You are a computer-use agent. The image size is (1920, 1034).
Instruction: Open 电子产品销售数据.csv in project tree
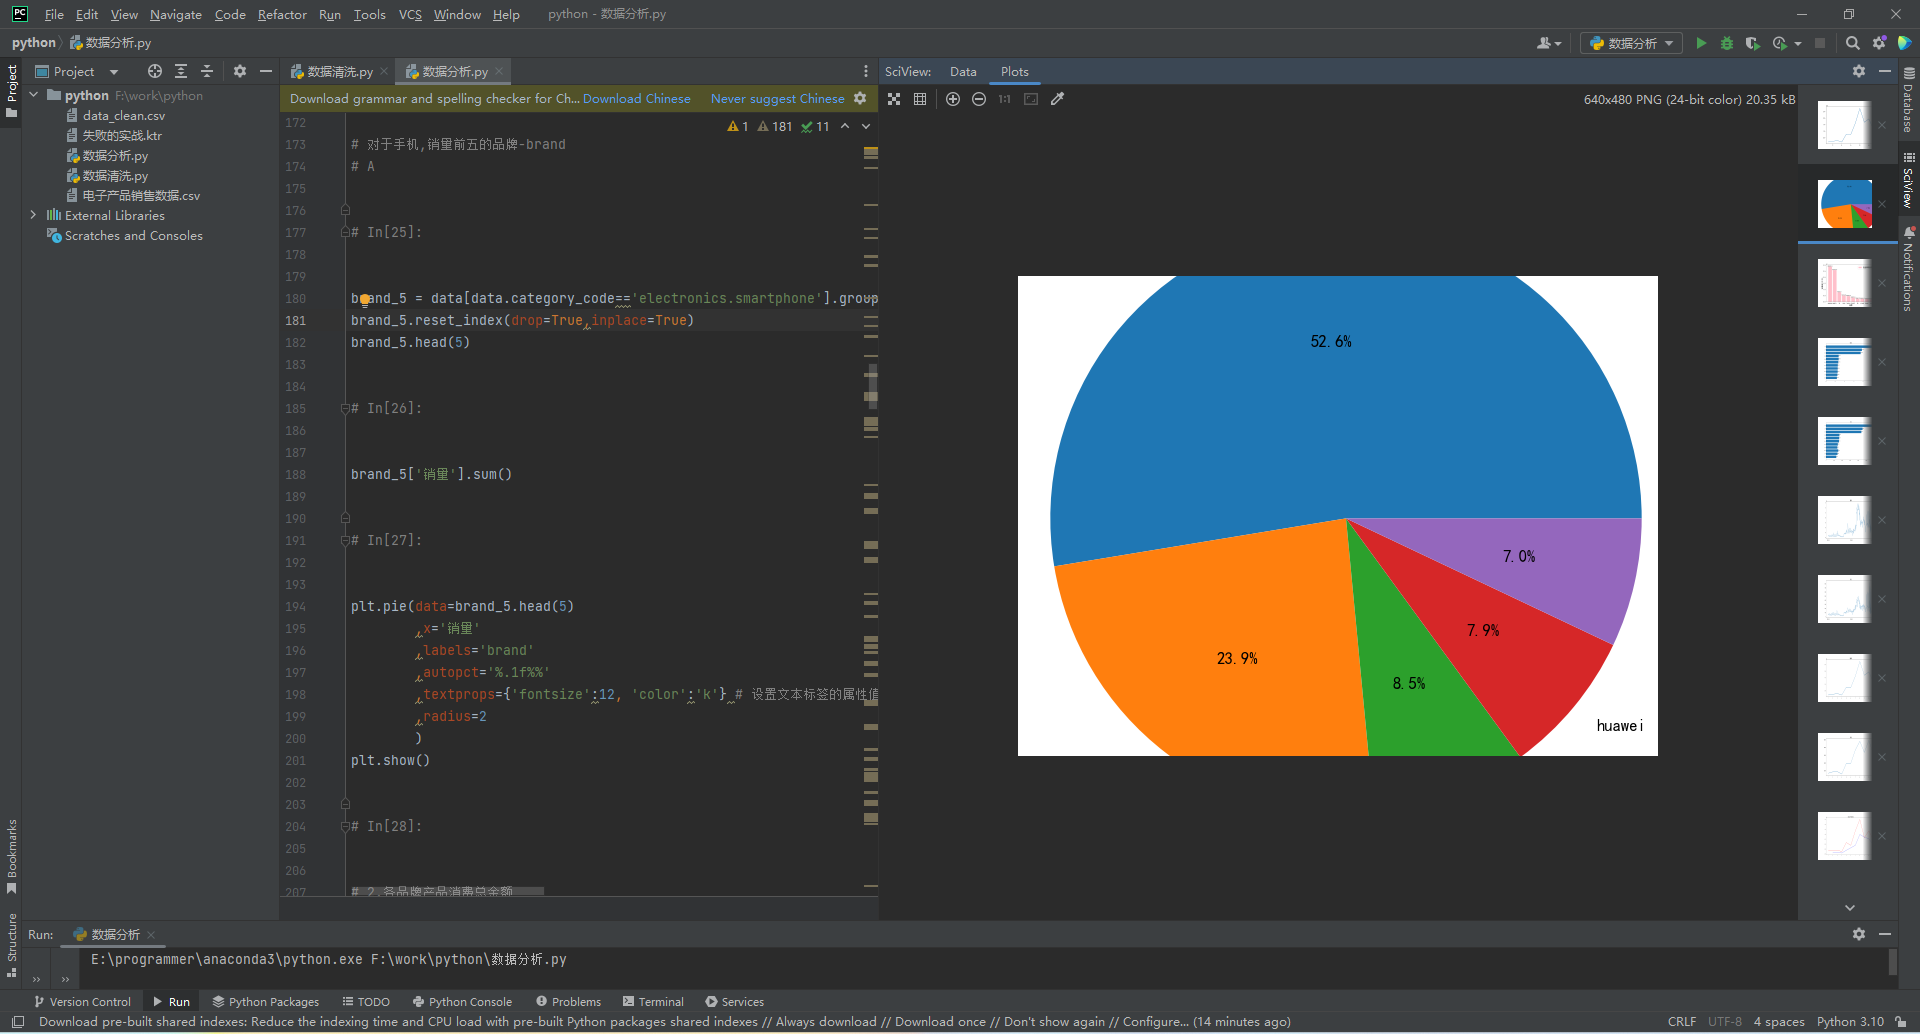coord(141,195)
